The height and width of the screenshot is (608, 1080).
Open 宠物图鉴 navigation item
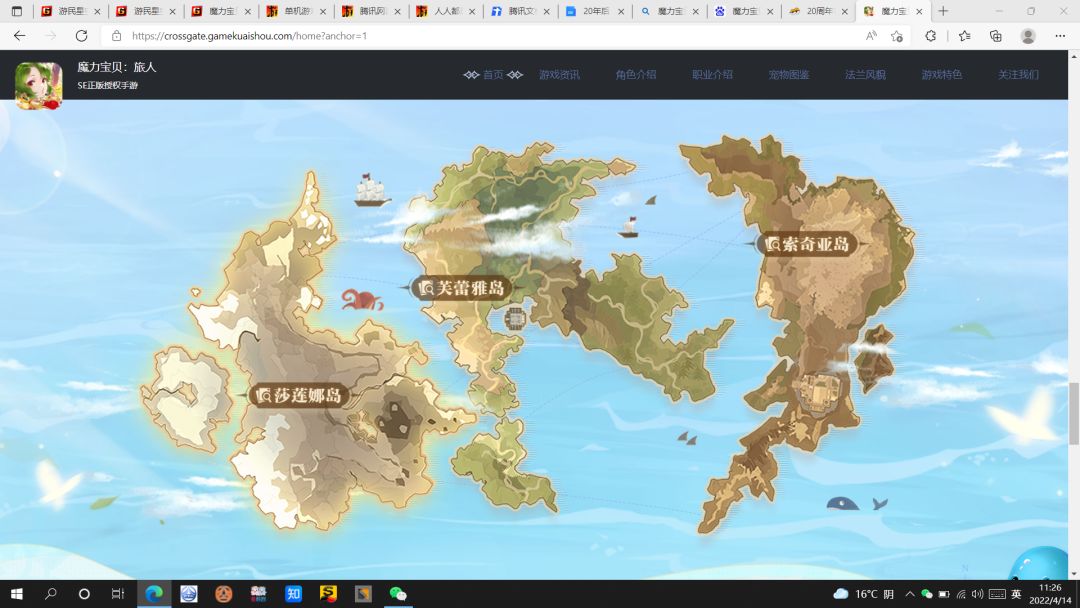789,74
